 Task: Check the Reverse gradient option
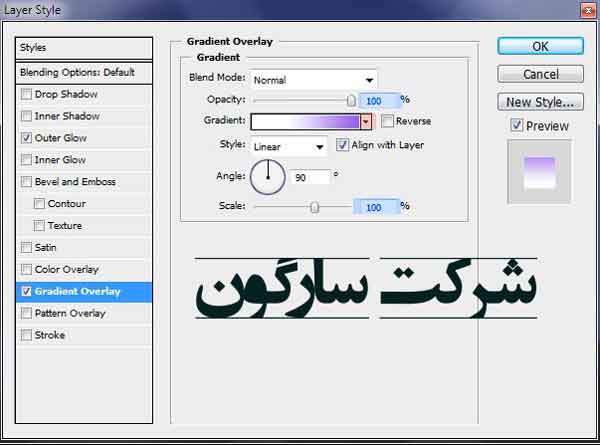[x=387, y=121]
